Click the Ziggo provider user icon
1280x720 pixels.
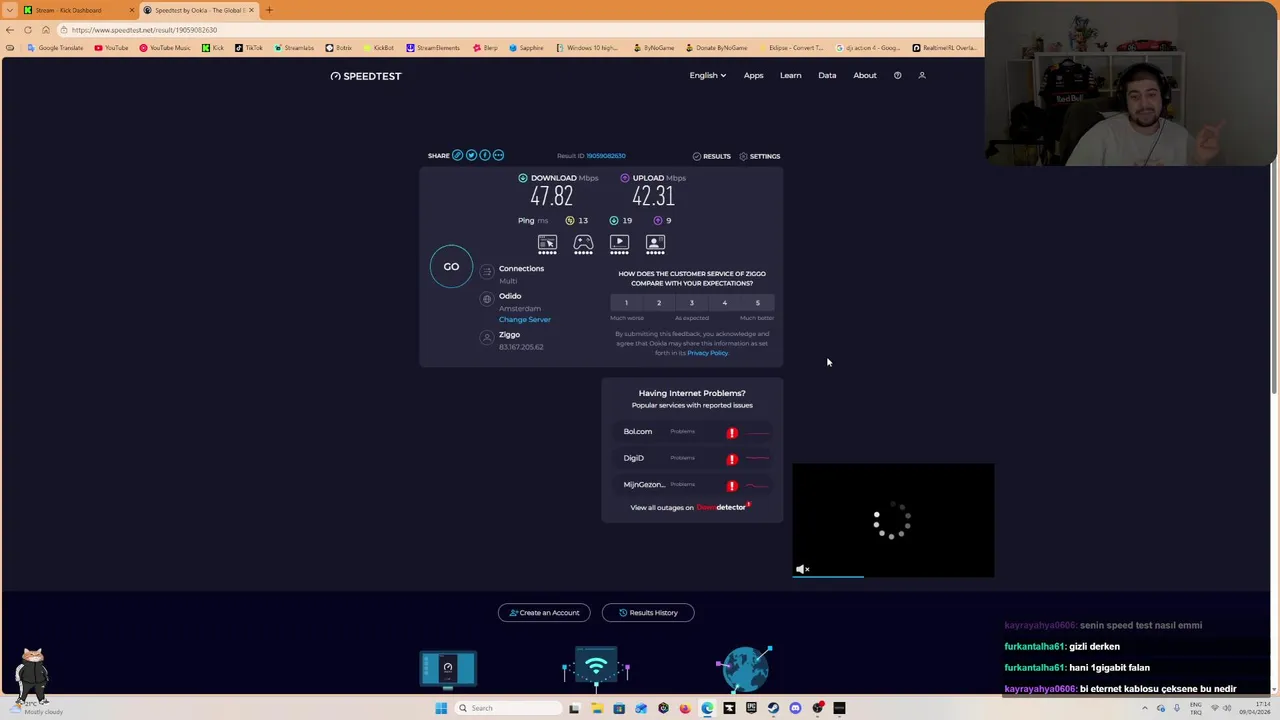[487, 338]
